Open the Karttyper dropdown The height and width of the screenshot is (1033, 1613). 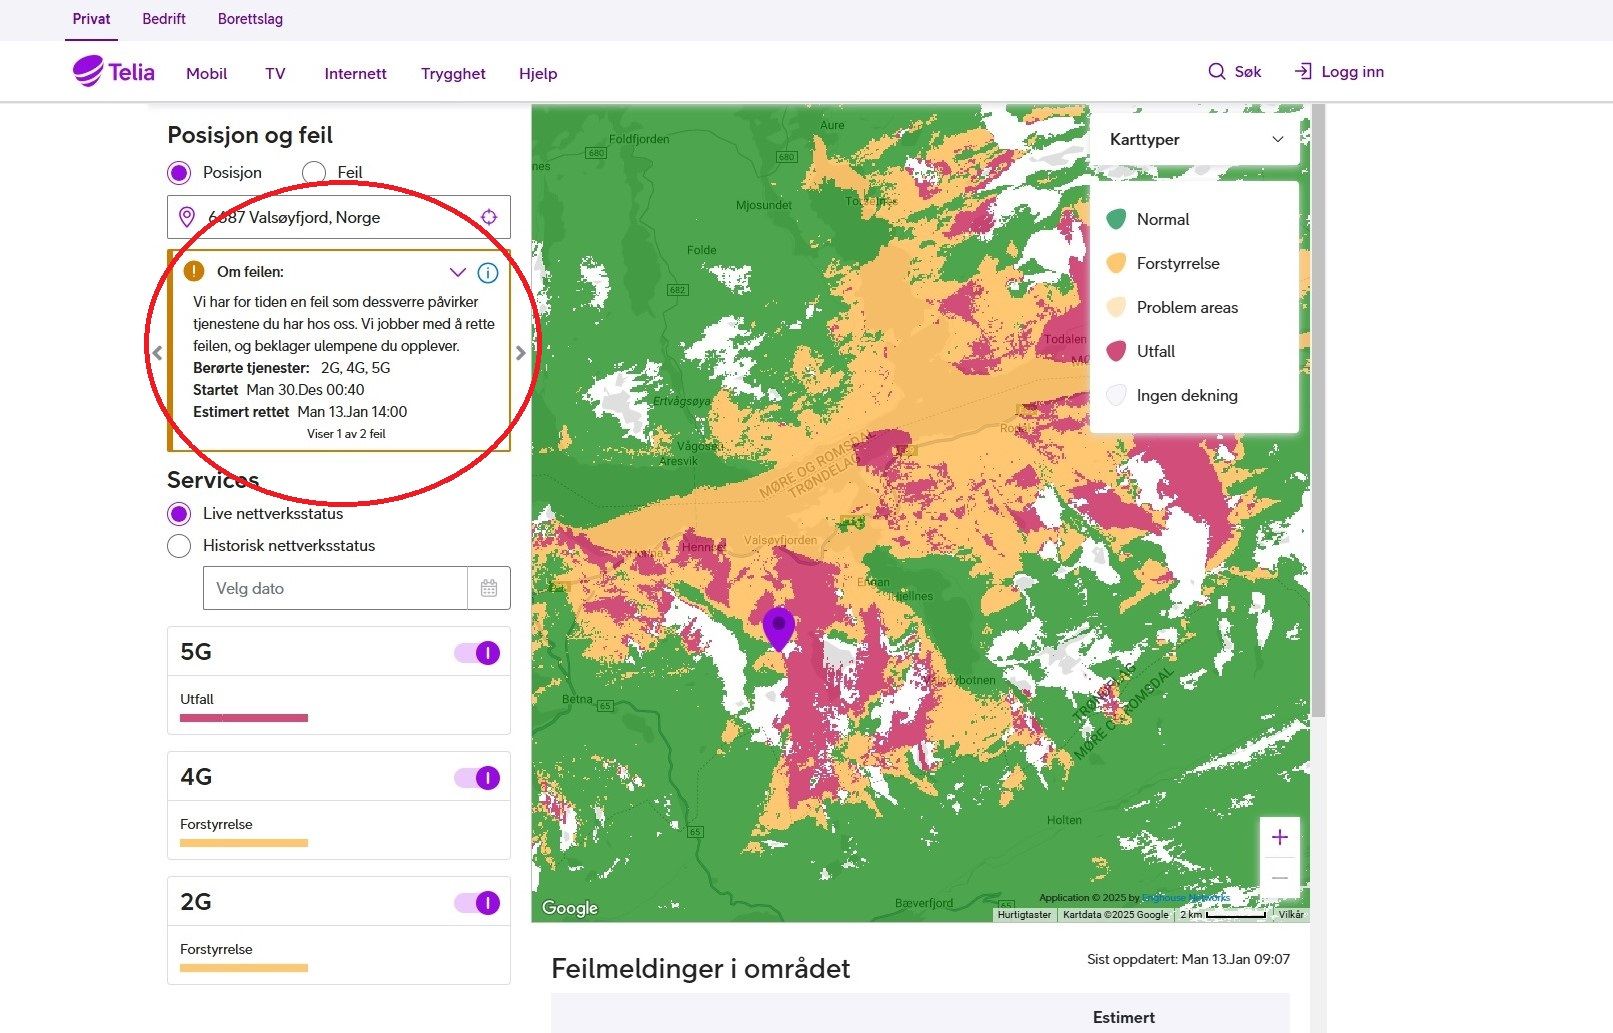(x=1195, y=140)
